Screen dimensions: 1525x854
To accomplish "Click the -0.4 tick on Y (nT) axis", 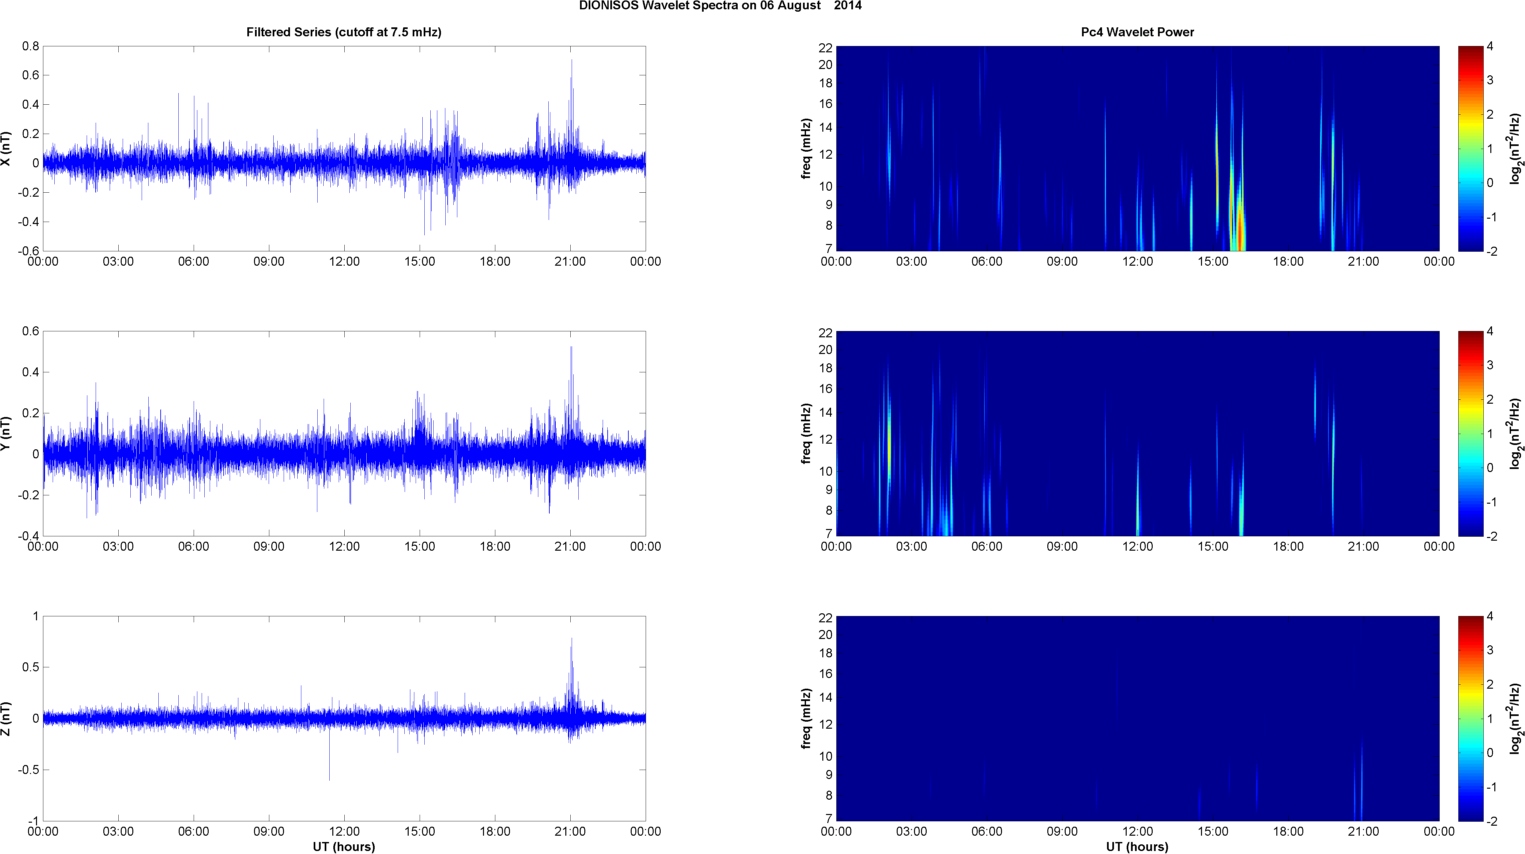I will [x=28, y=536].
